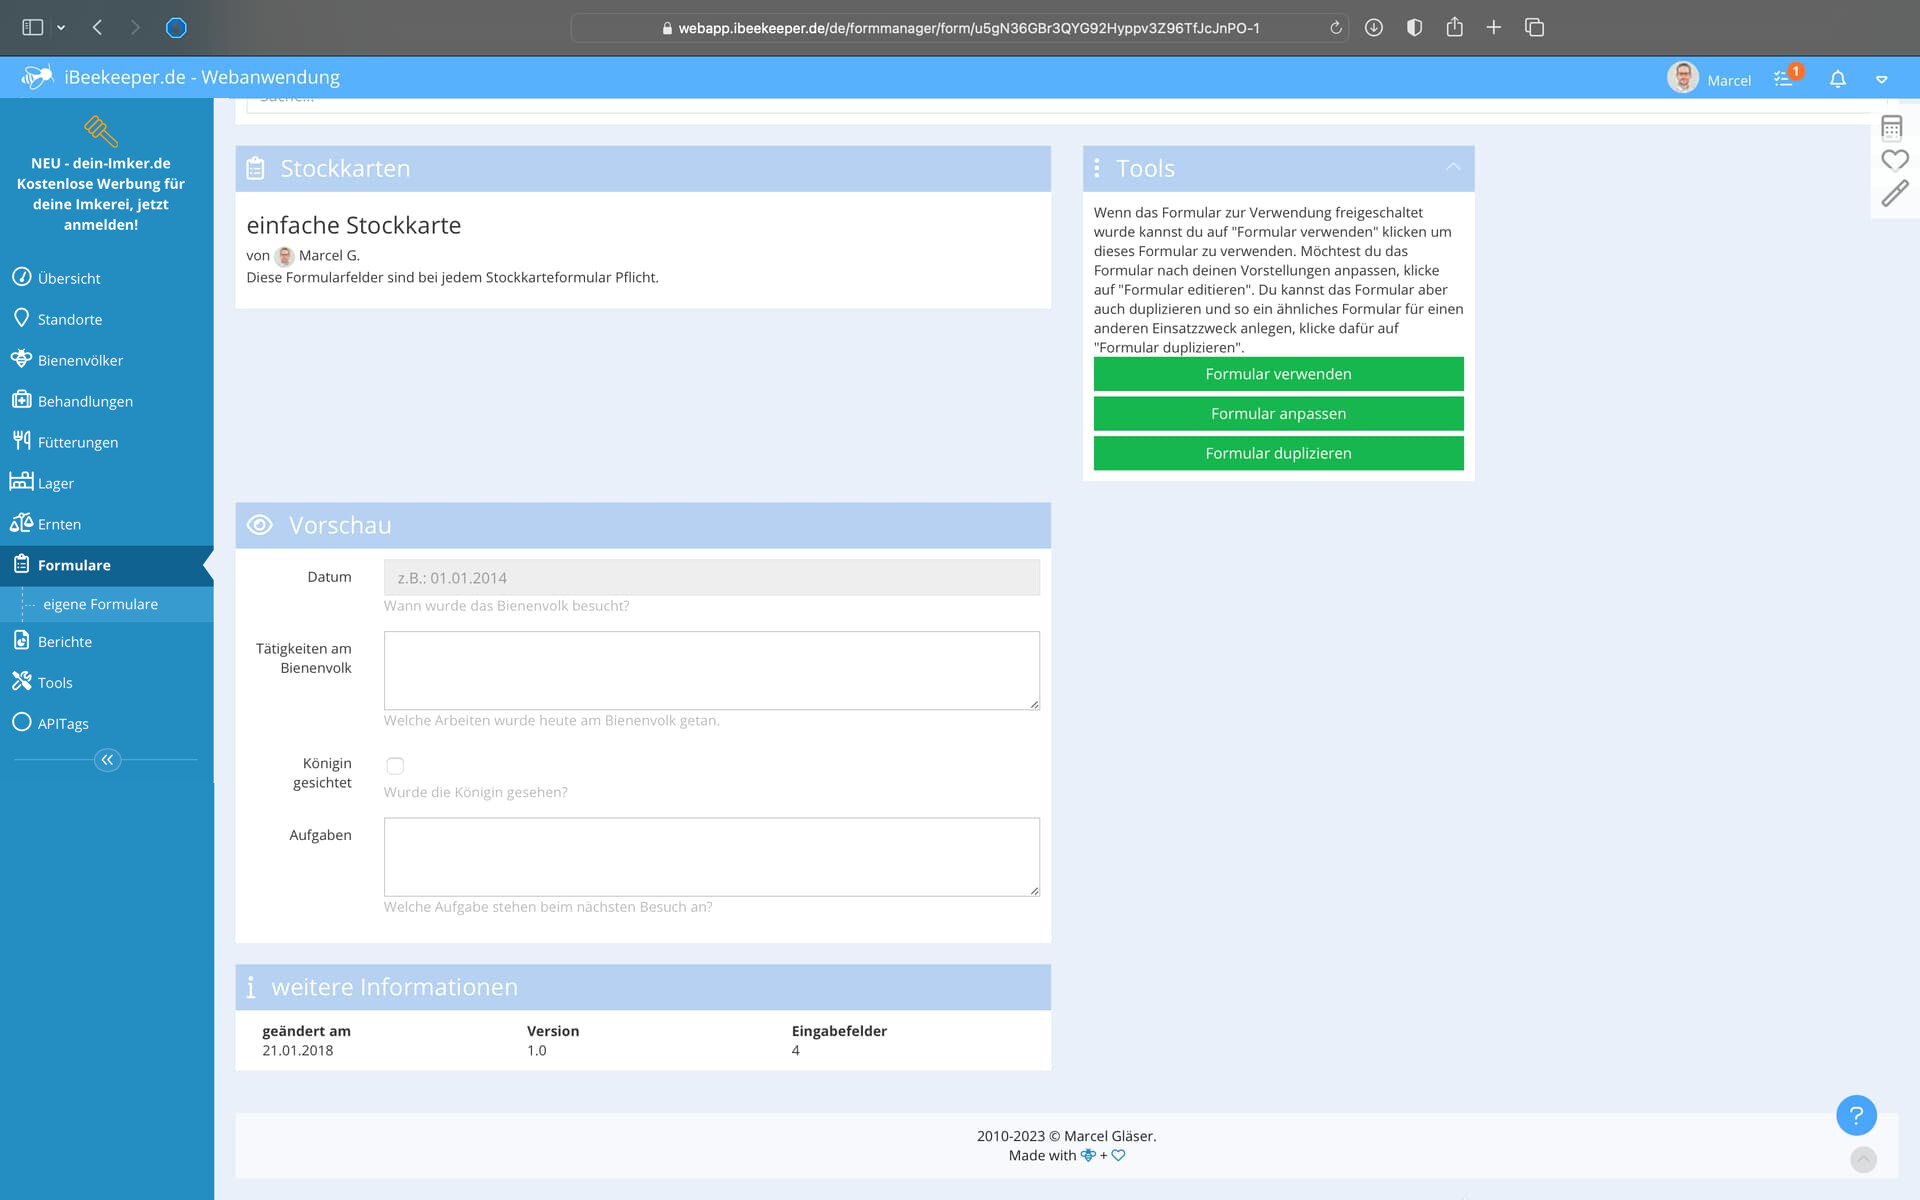
Task: Open Tools panel three-dot menu
Action: [1097, 168]
